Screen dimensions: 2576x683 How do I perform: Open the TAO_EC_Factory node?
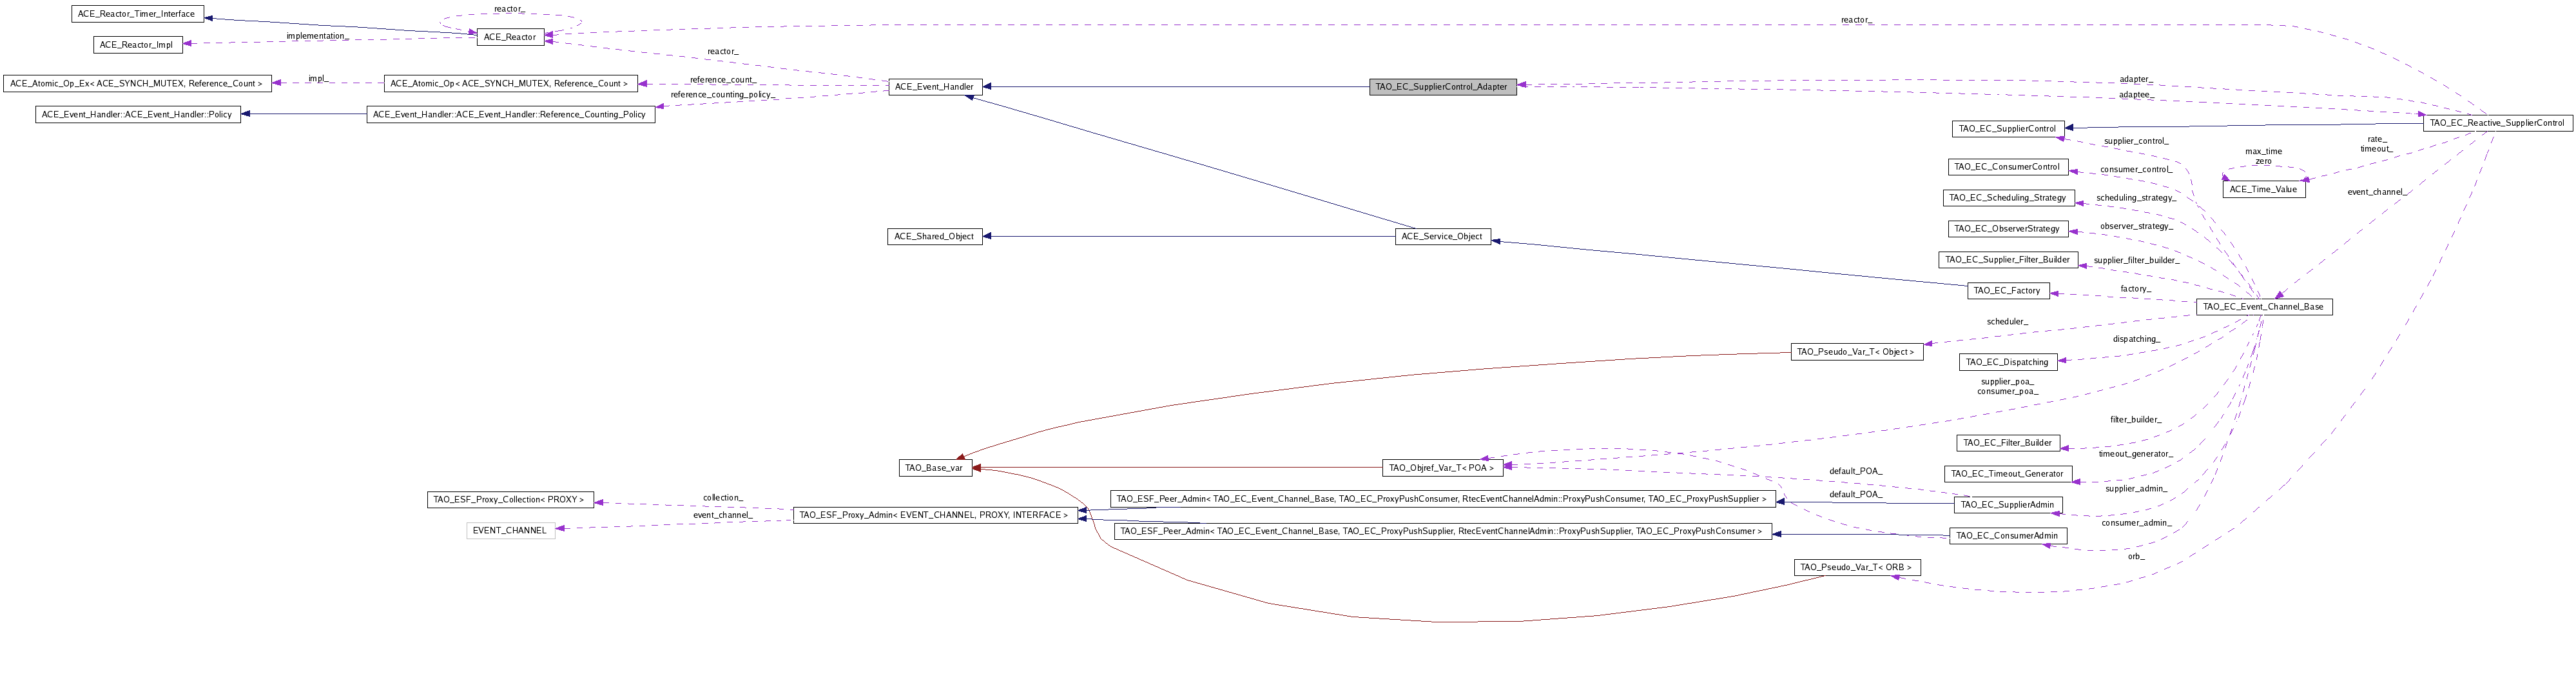coord(2007,291)
